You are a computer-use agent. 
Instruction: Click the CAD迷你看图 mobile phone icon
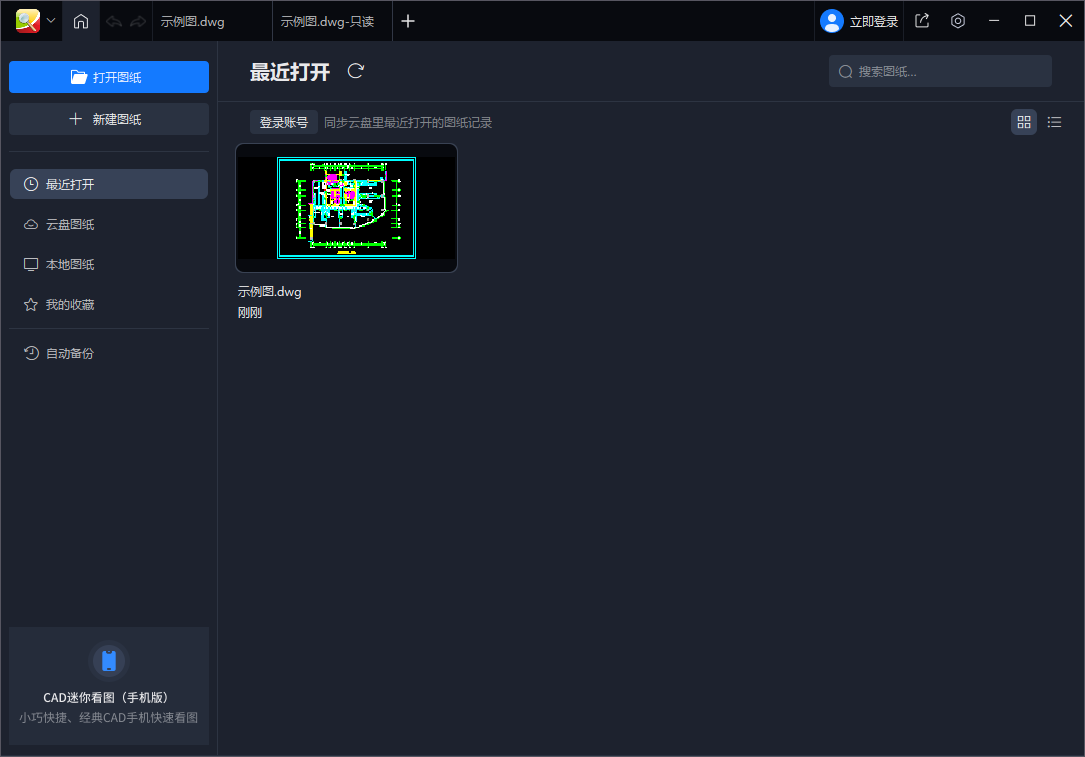[x=109, y=661]
